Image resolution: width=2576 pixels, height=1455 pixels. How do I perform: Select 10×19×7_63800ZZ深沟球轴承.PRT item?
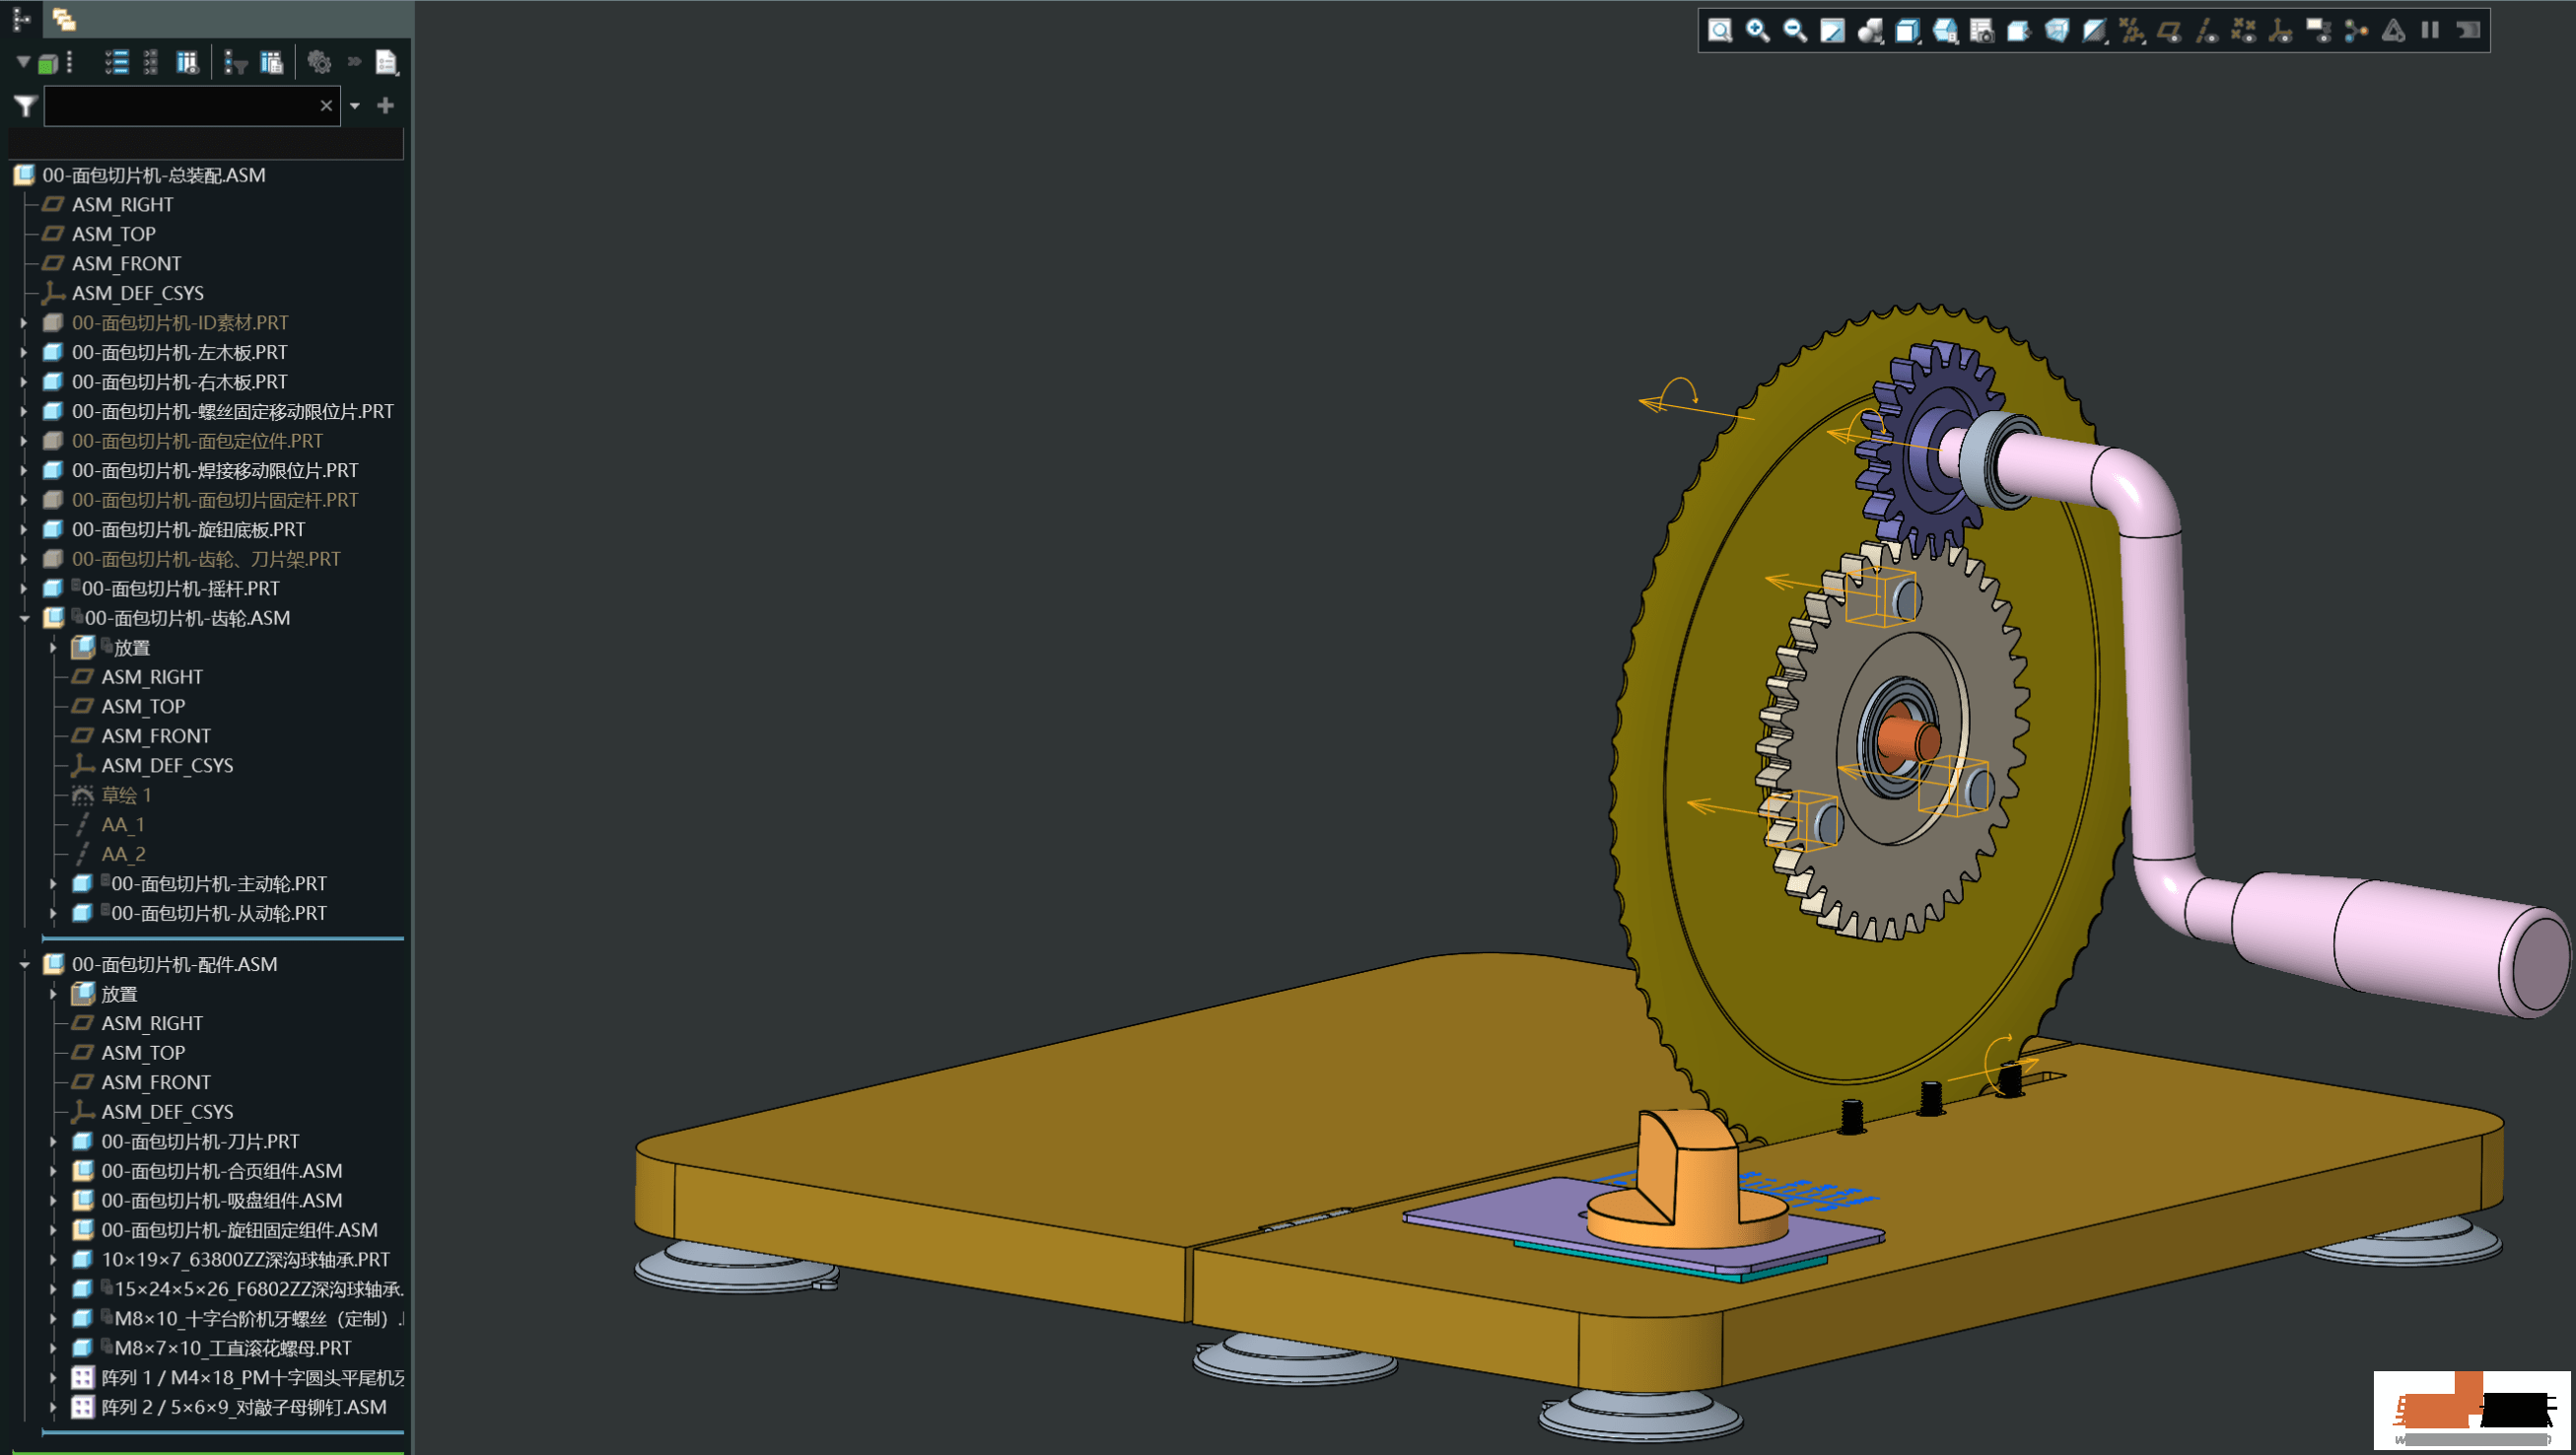(245, 1260)
